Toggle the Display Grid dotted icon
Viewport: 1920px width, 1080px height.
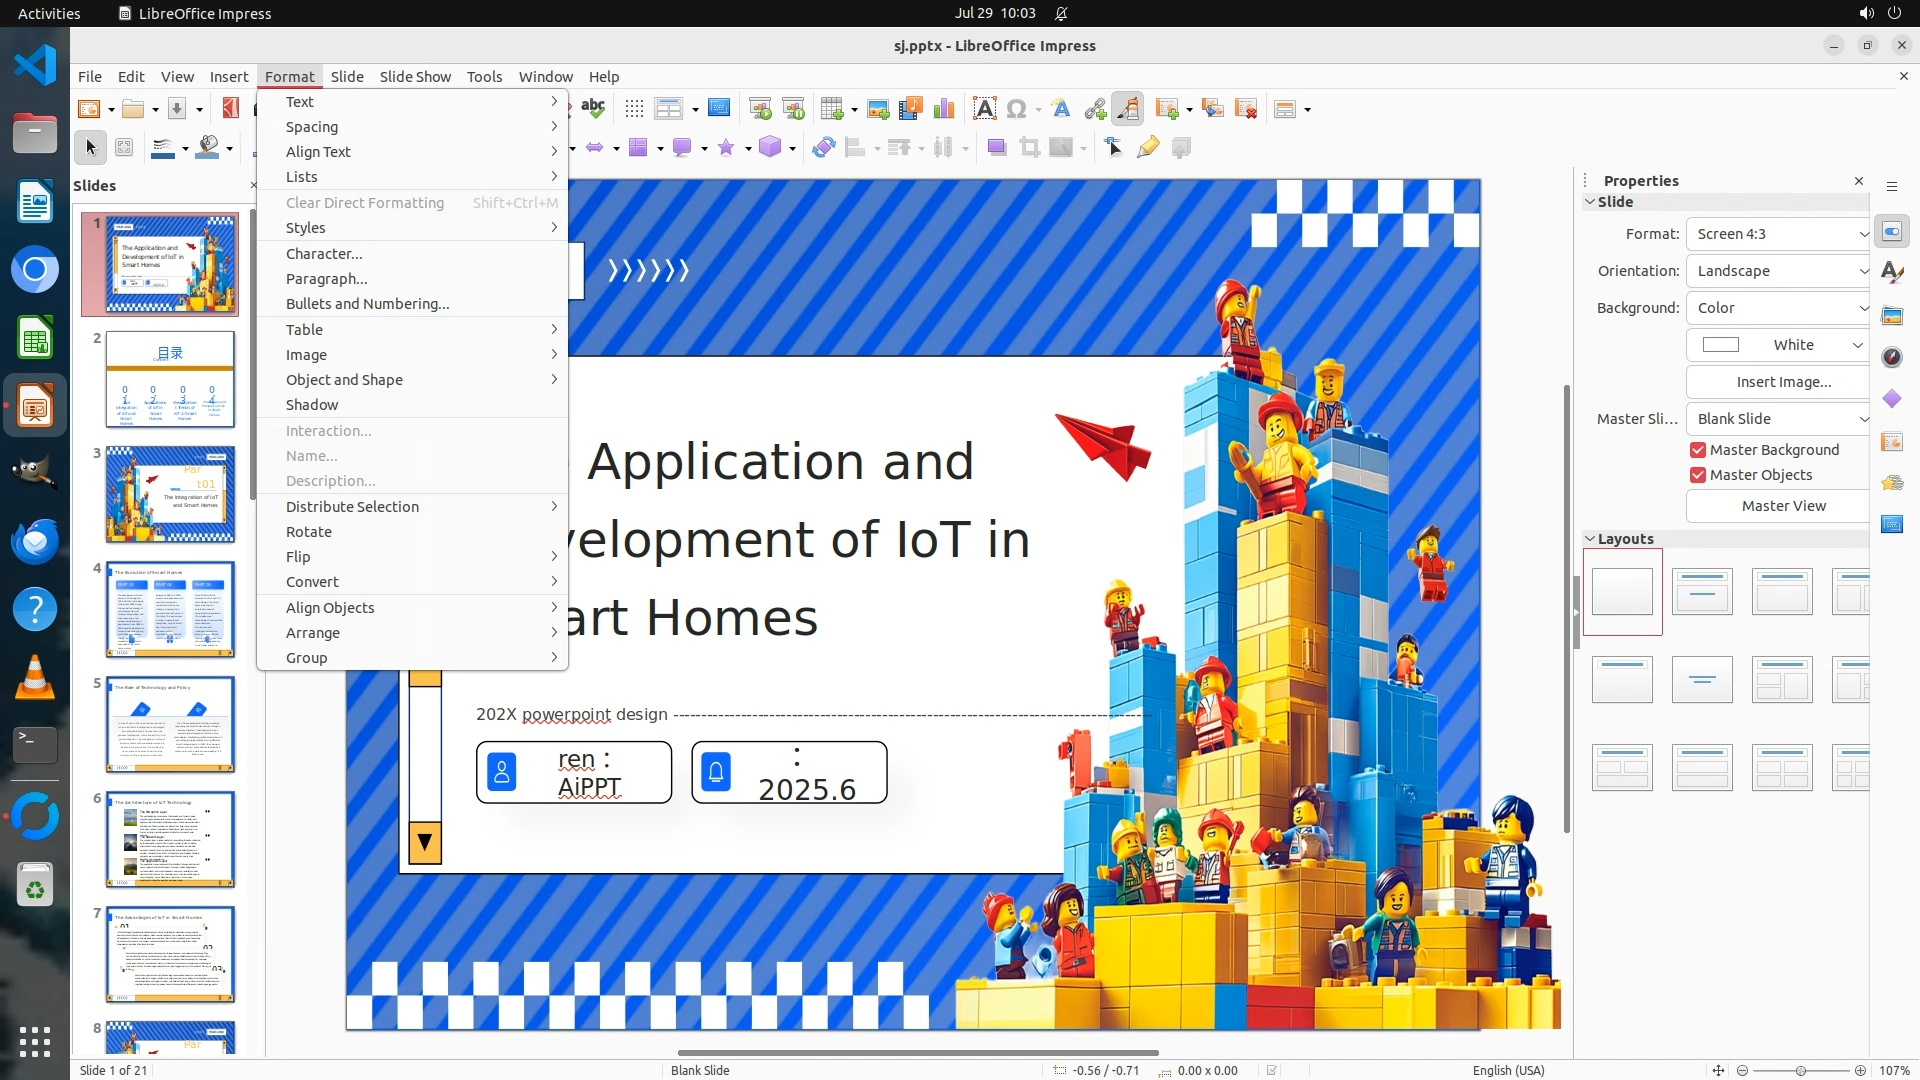click(x=634, y=109)
